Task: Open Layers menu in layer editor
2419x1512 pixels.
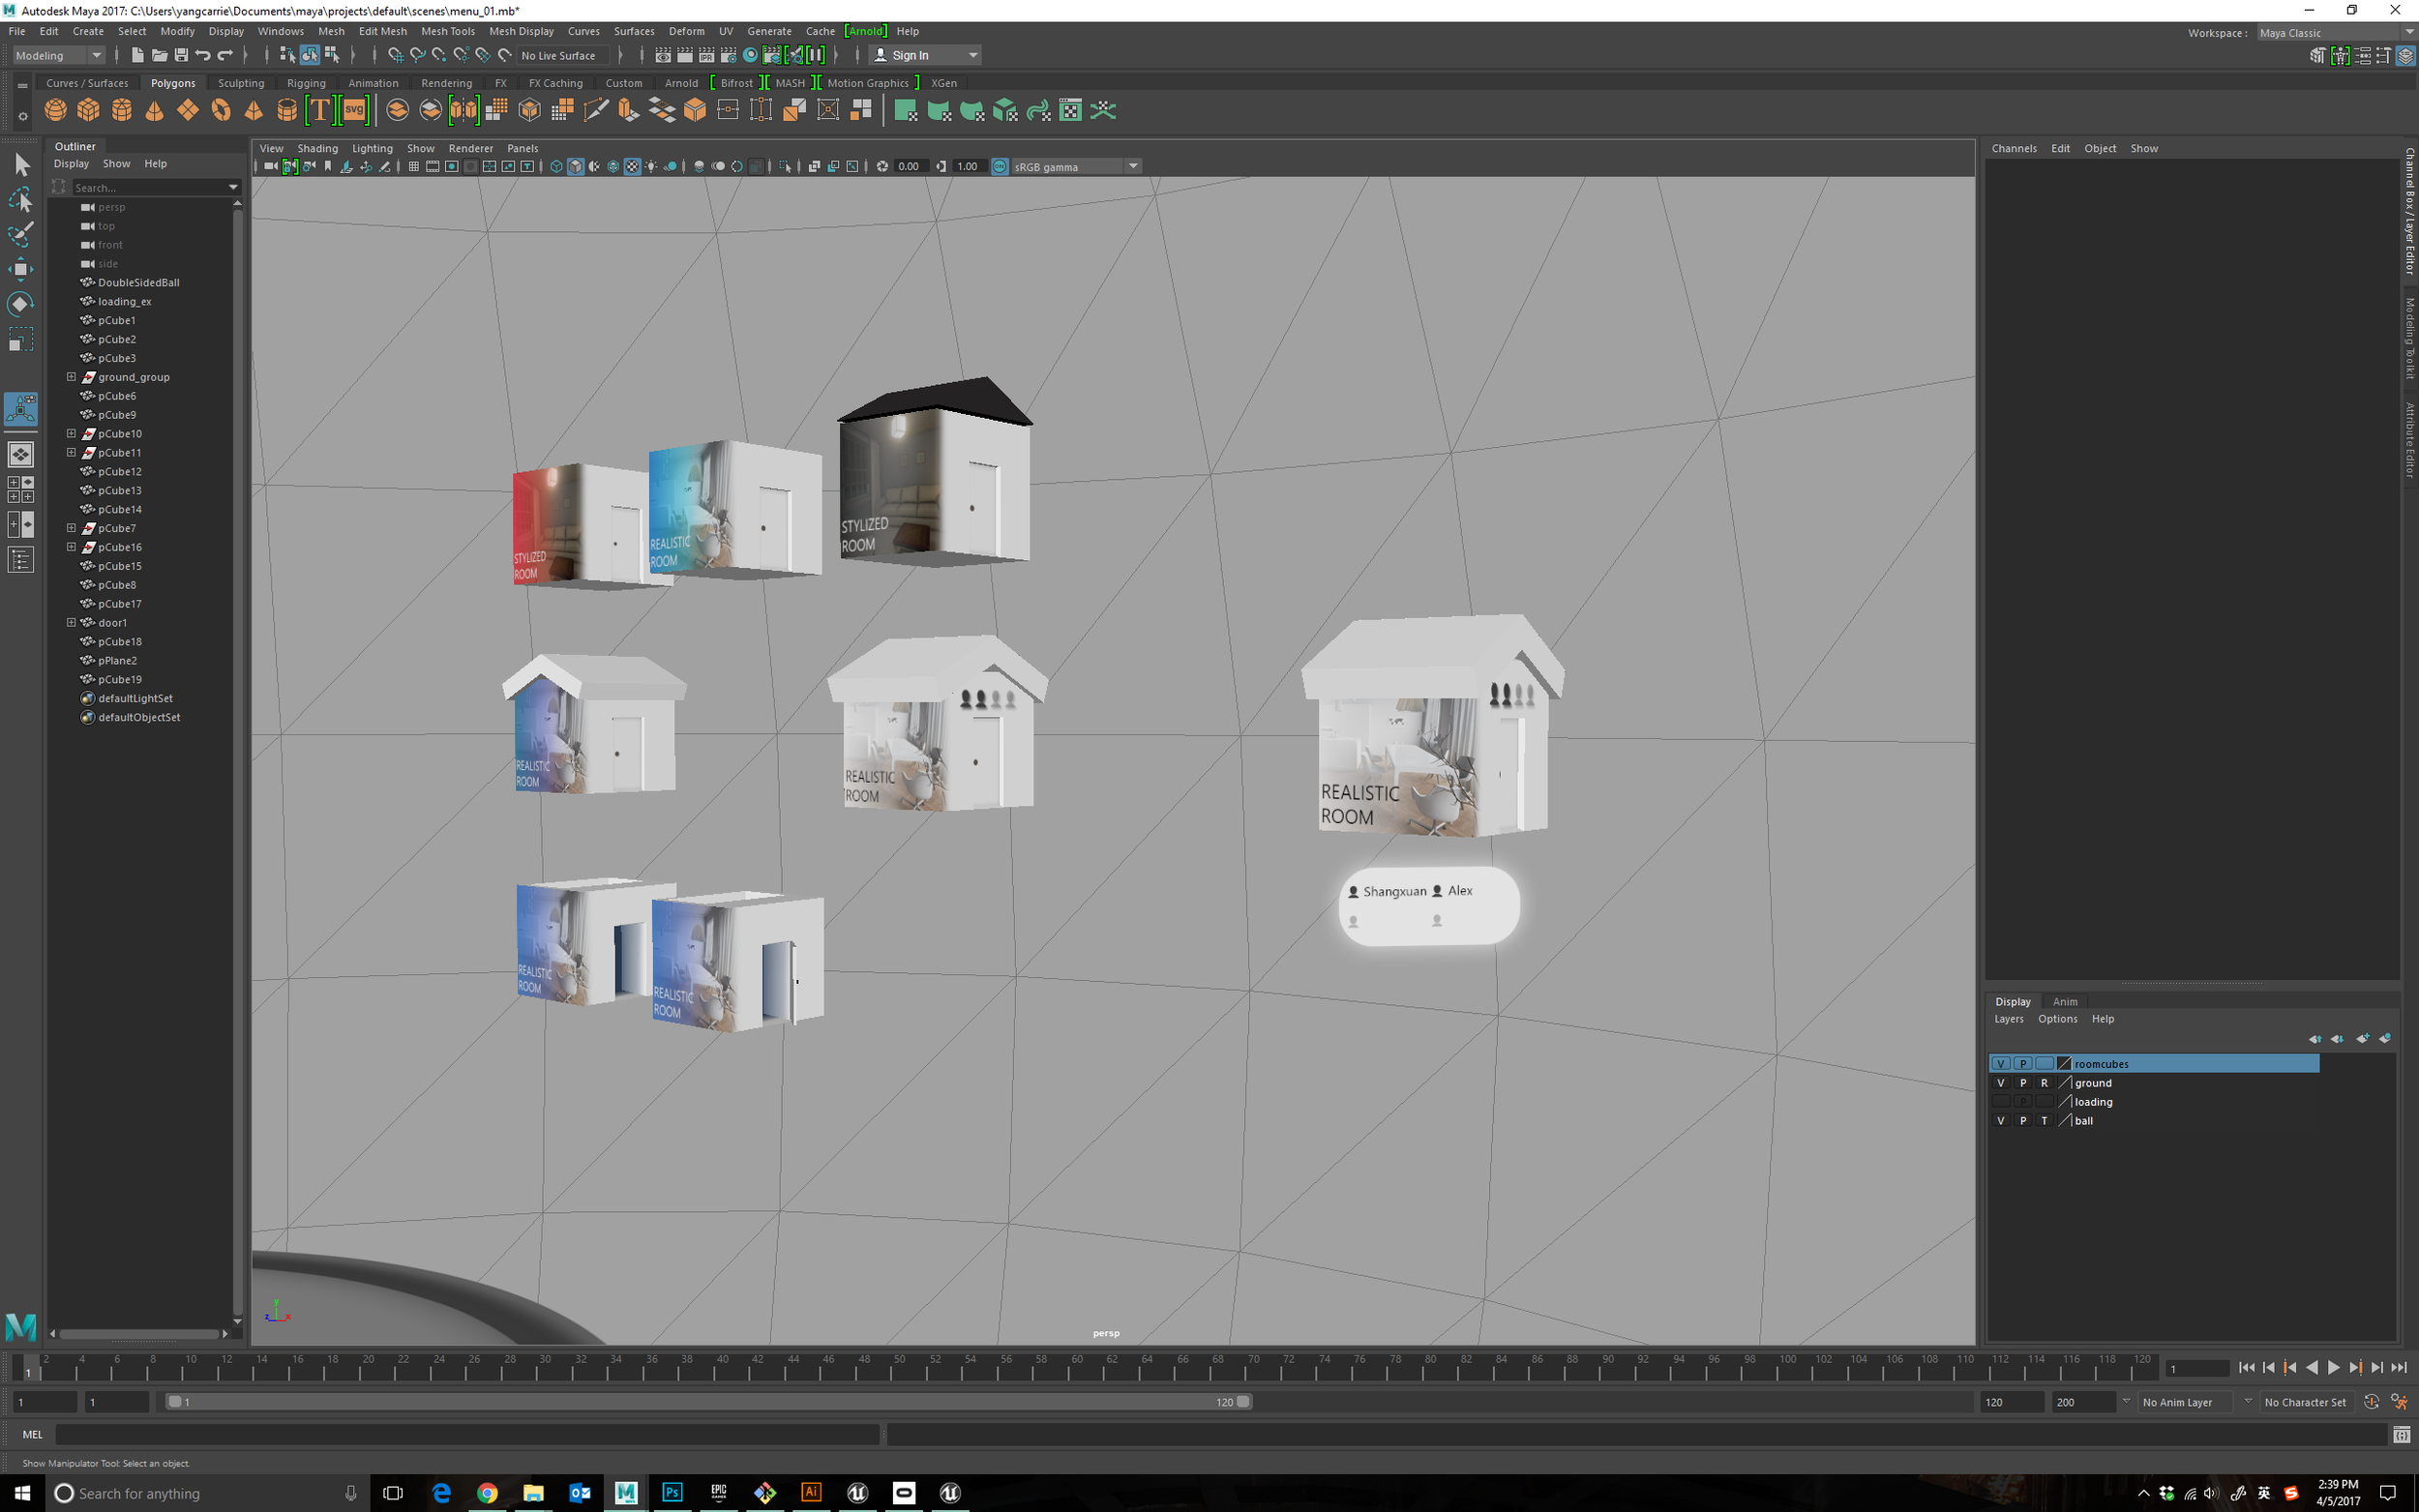Action: (2008, 1019)
